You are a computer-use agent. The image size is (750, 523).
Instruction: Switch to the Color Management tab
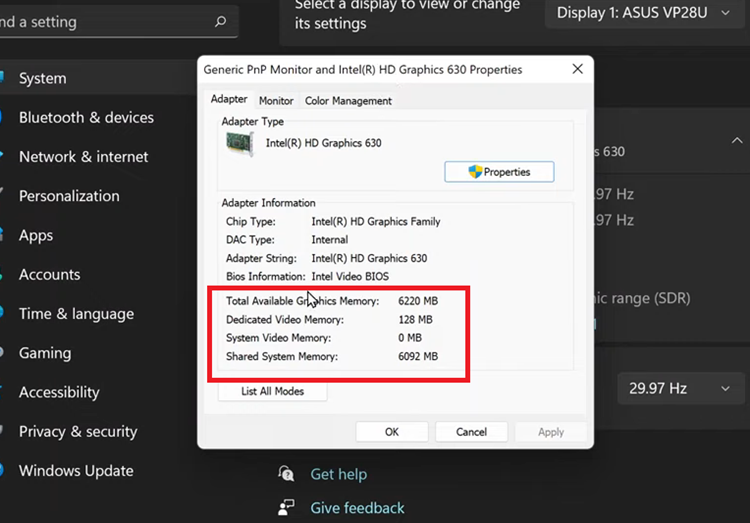(x=348, y=100)
